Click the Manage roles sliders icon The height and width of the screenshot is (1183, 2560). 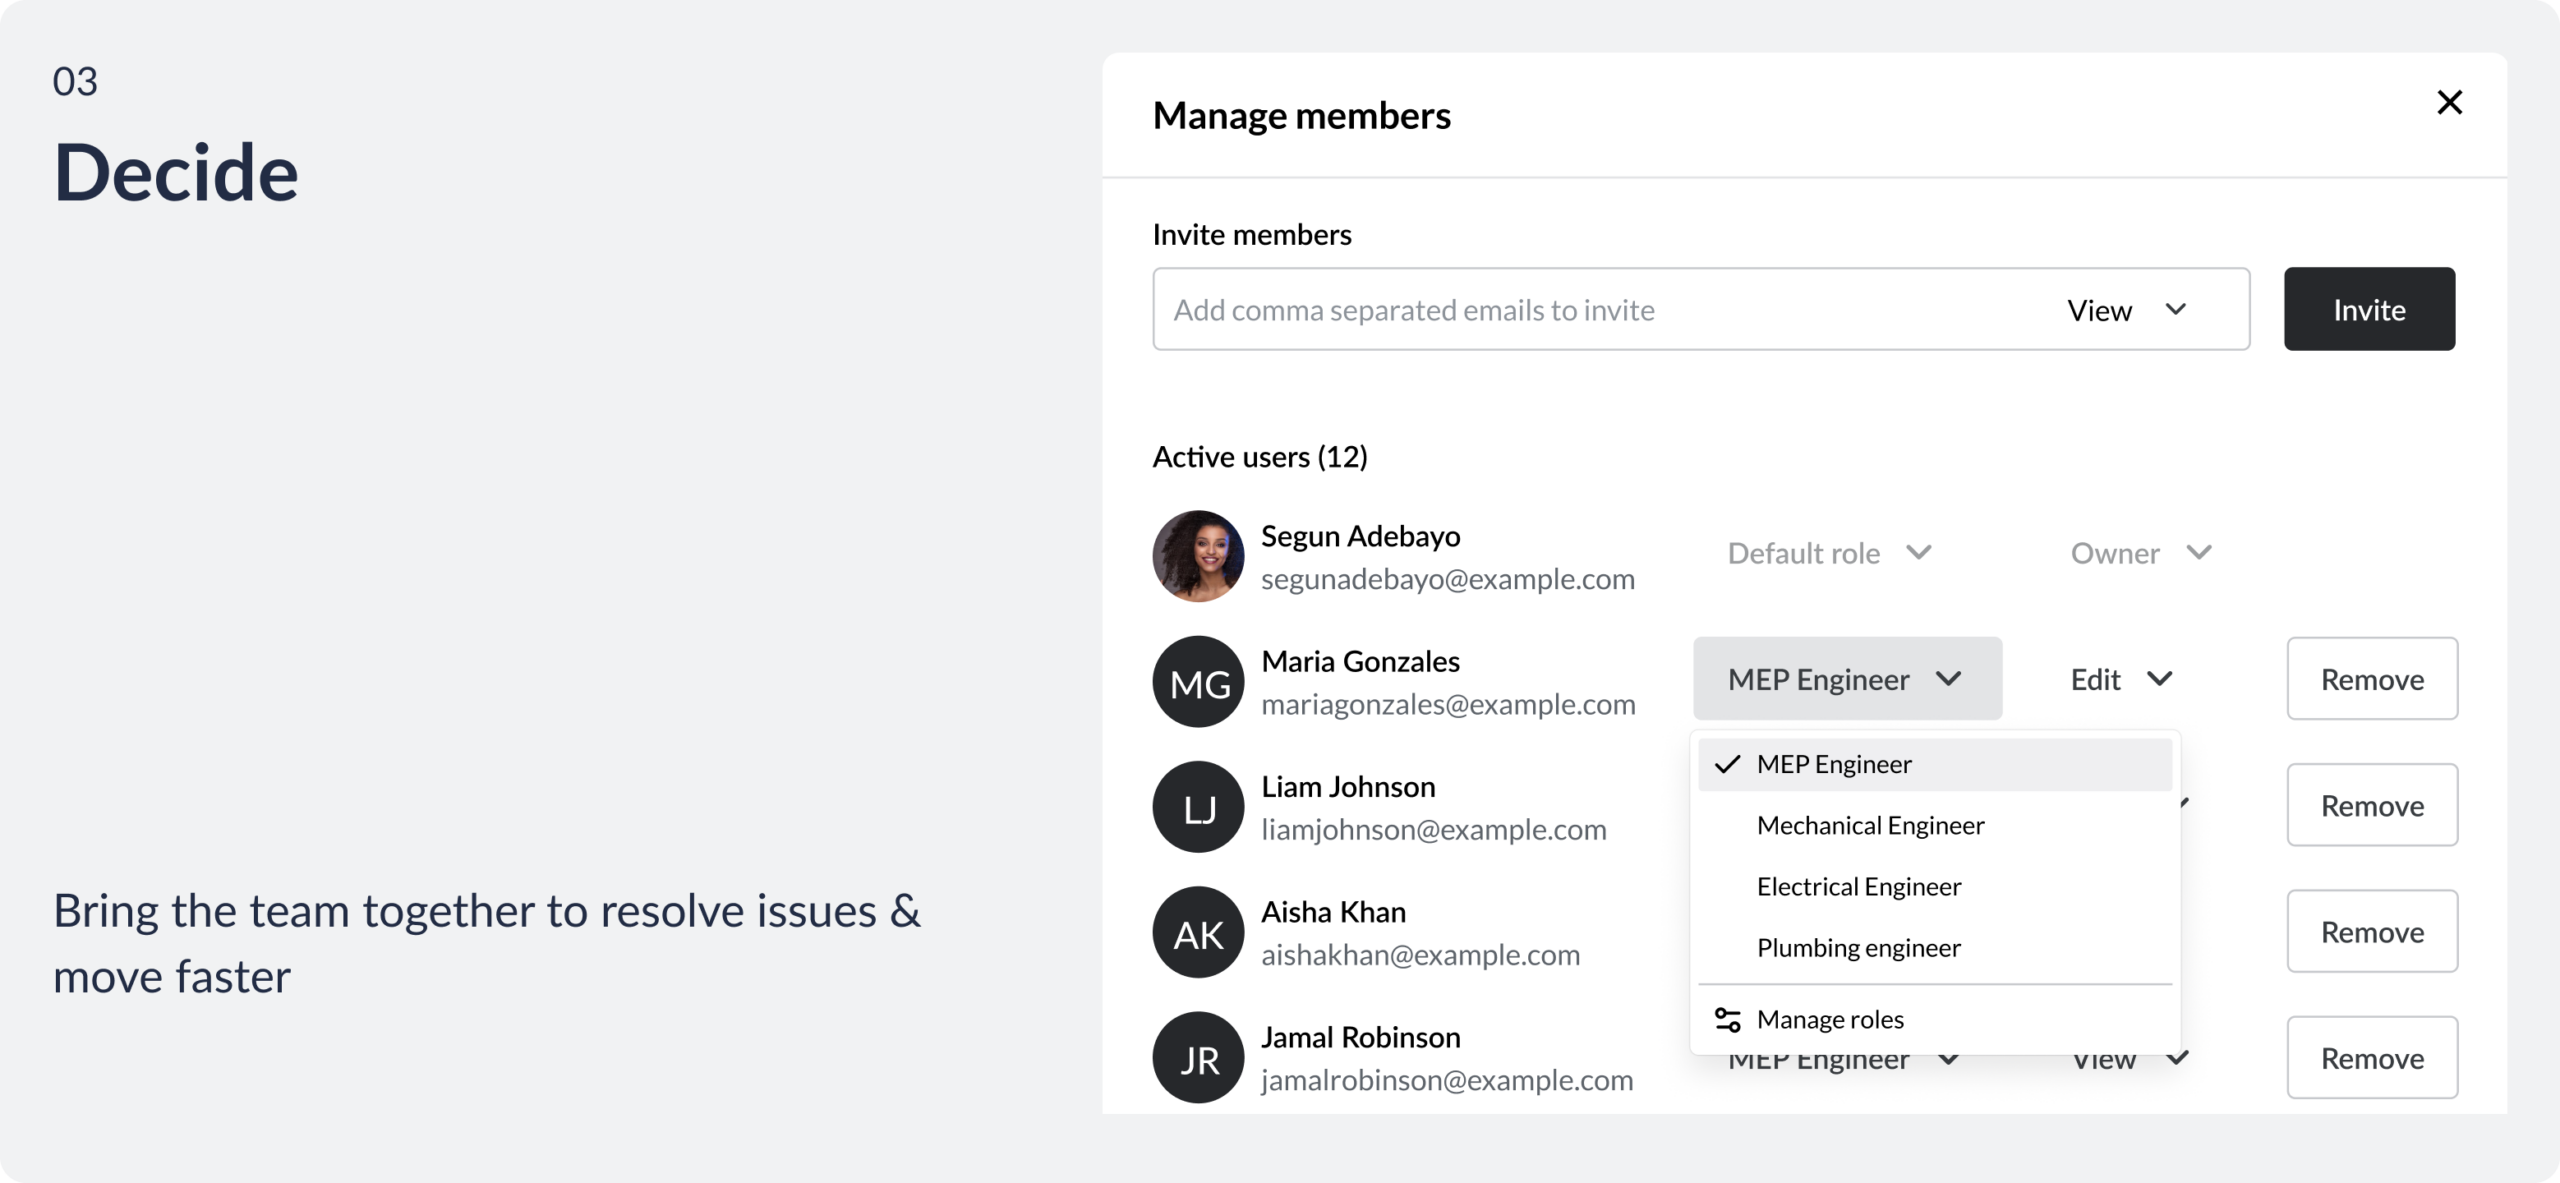click(1727, 1019)
